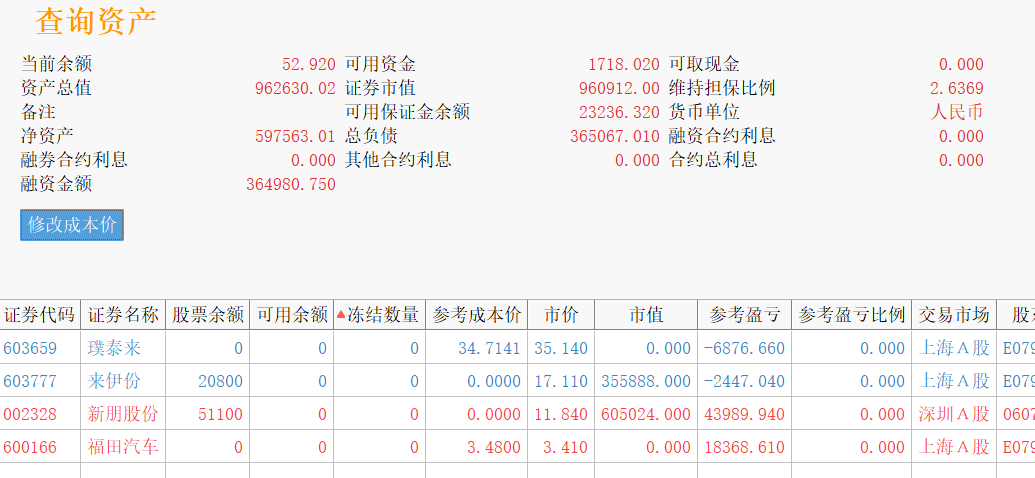The height and width of the screenshot is (478, 1035).
Task: Sort by 证券代码 column header
Action: tap(40, 315)
